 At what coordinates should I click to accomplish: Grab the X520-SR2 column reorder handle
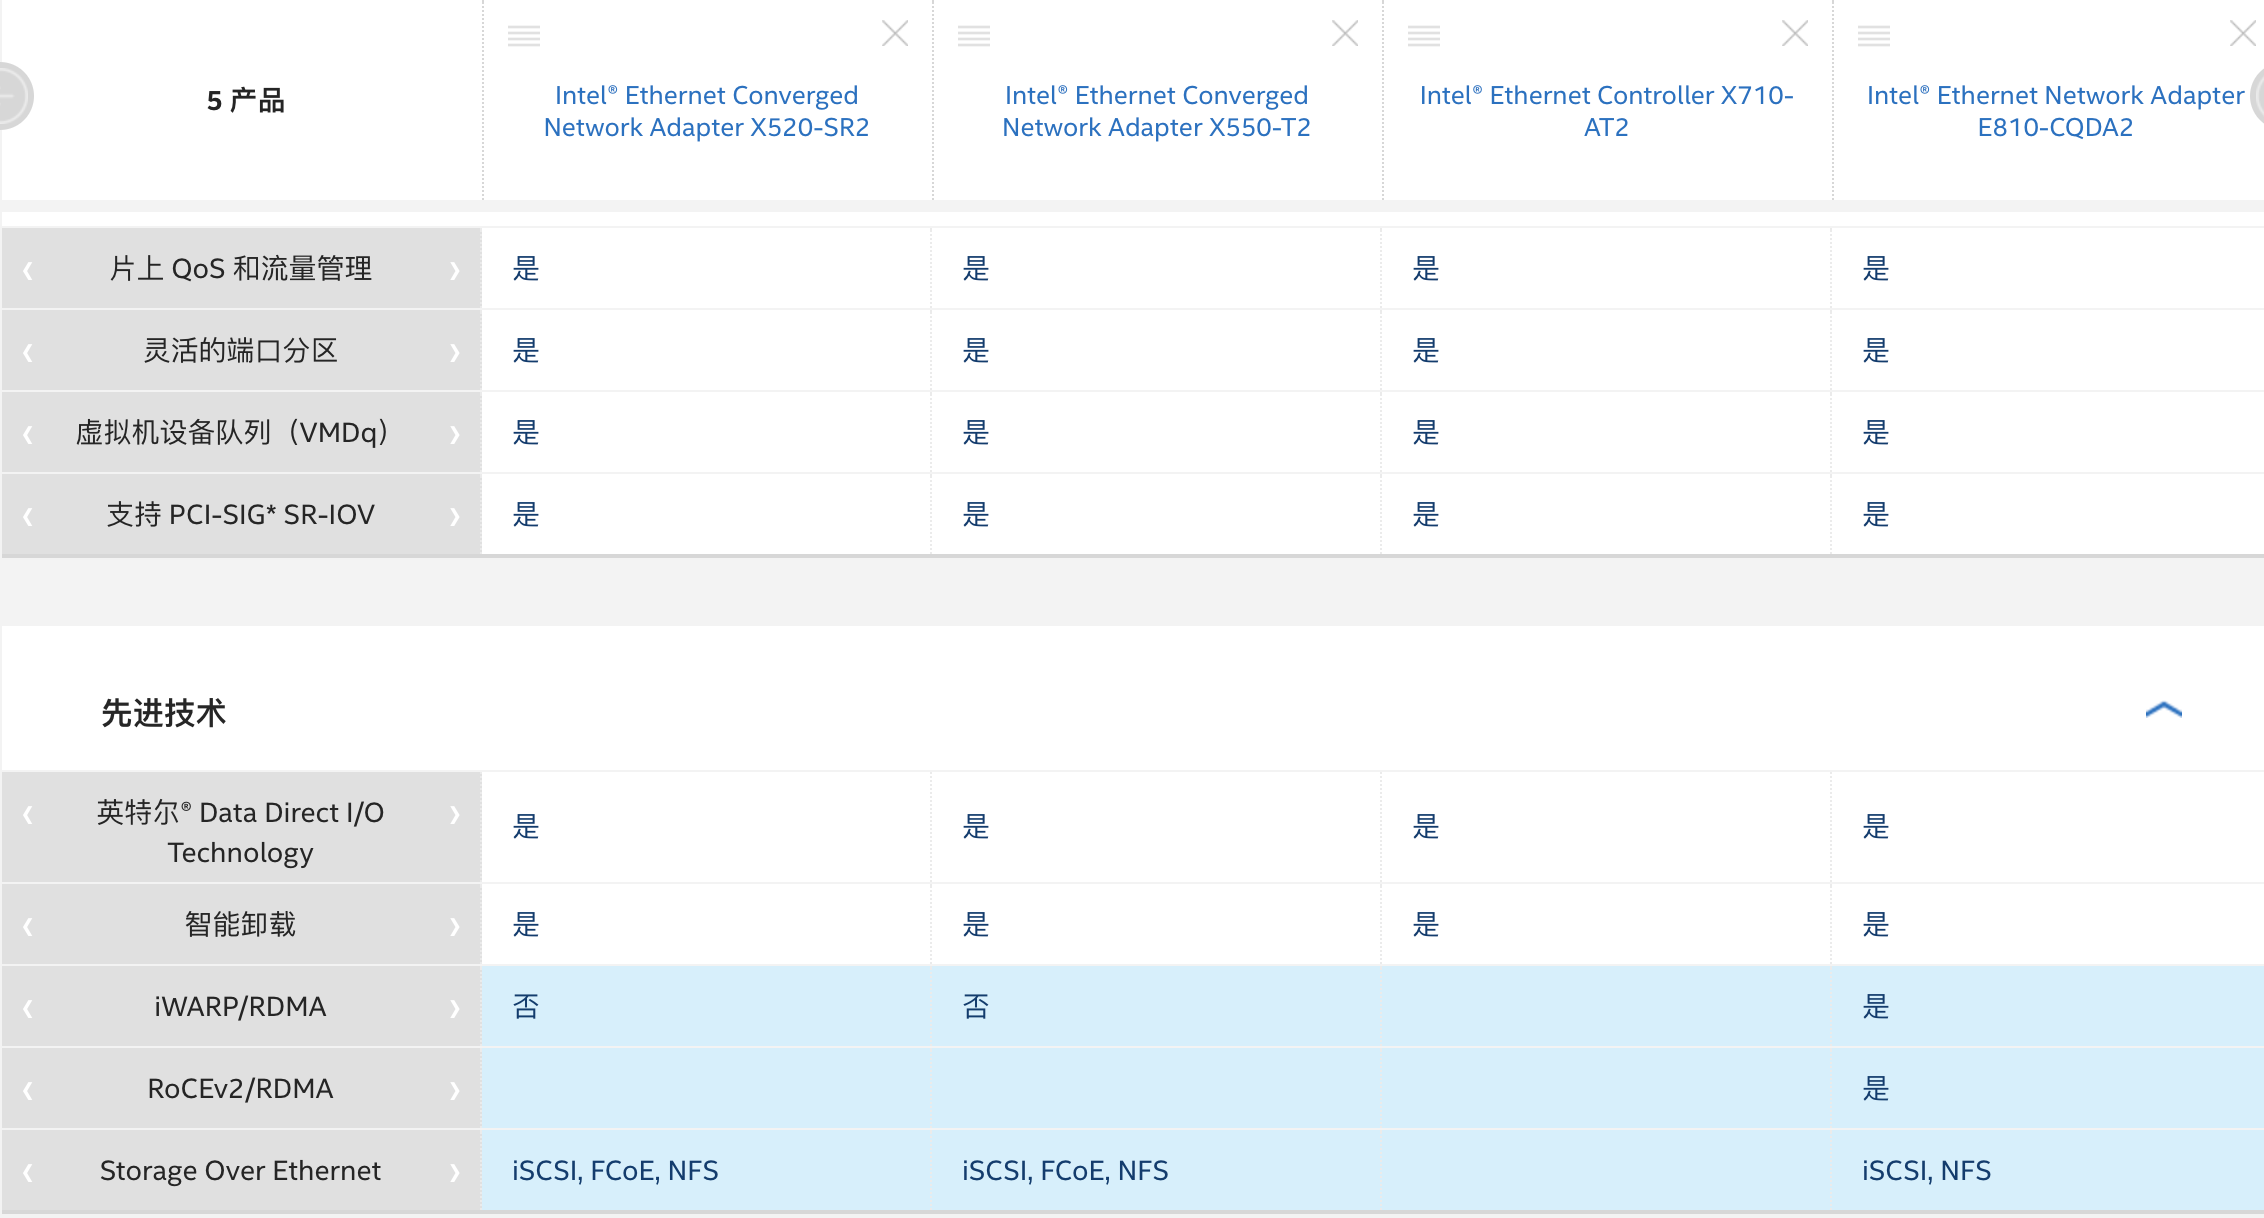[x=524, y=37]
